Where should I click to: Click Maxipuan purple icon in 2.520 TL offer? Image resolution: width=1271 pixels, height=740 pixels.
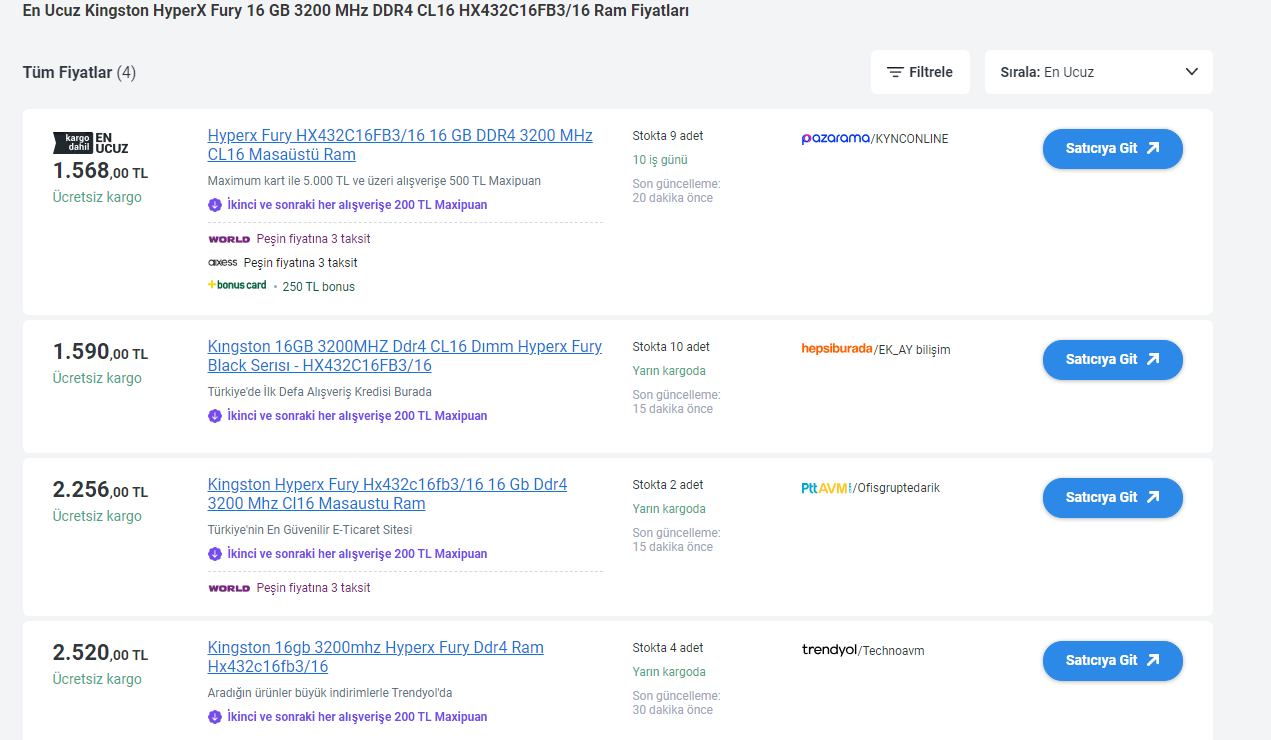[214, 717]
